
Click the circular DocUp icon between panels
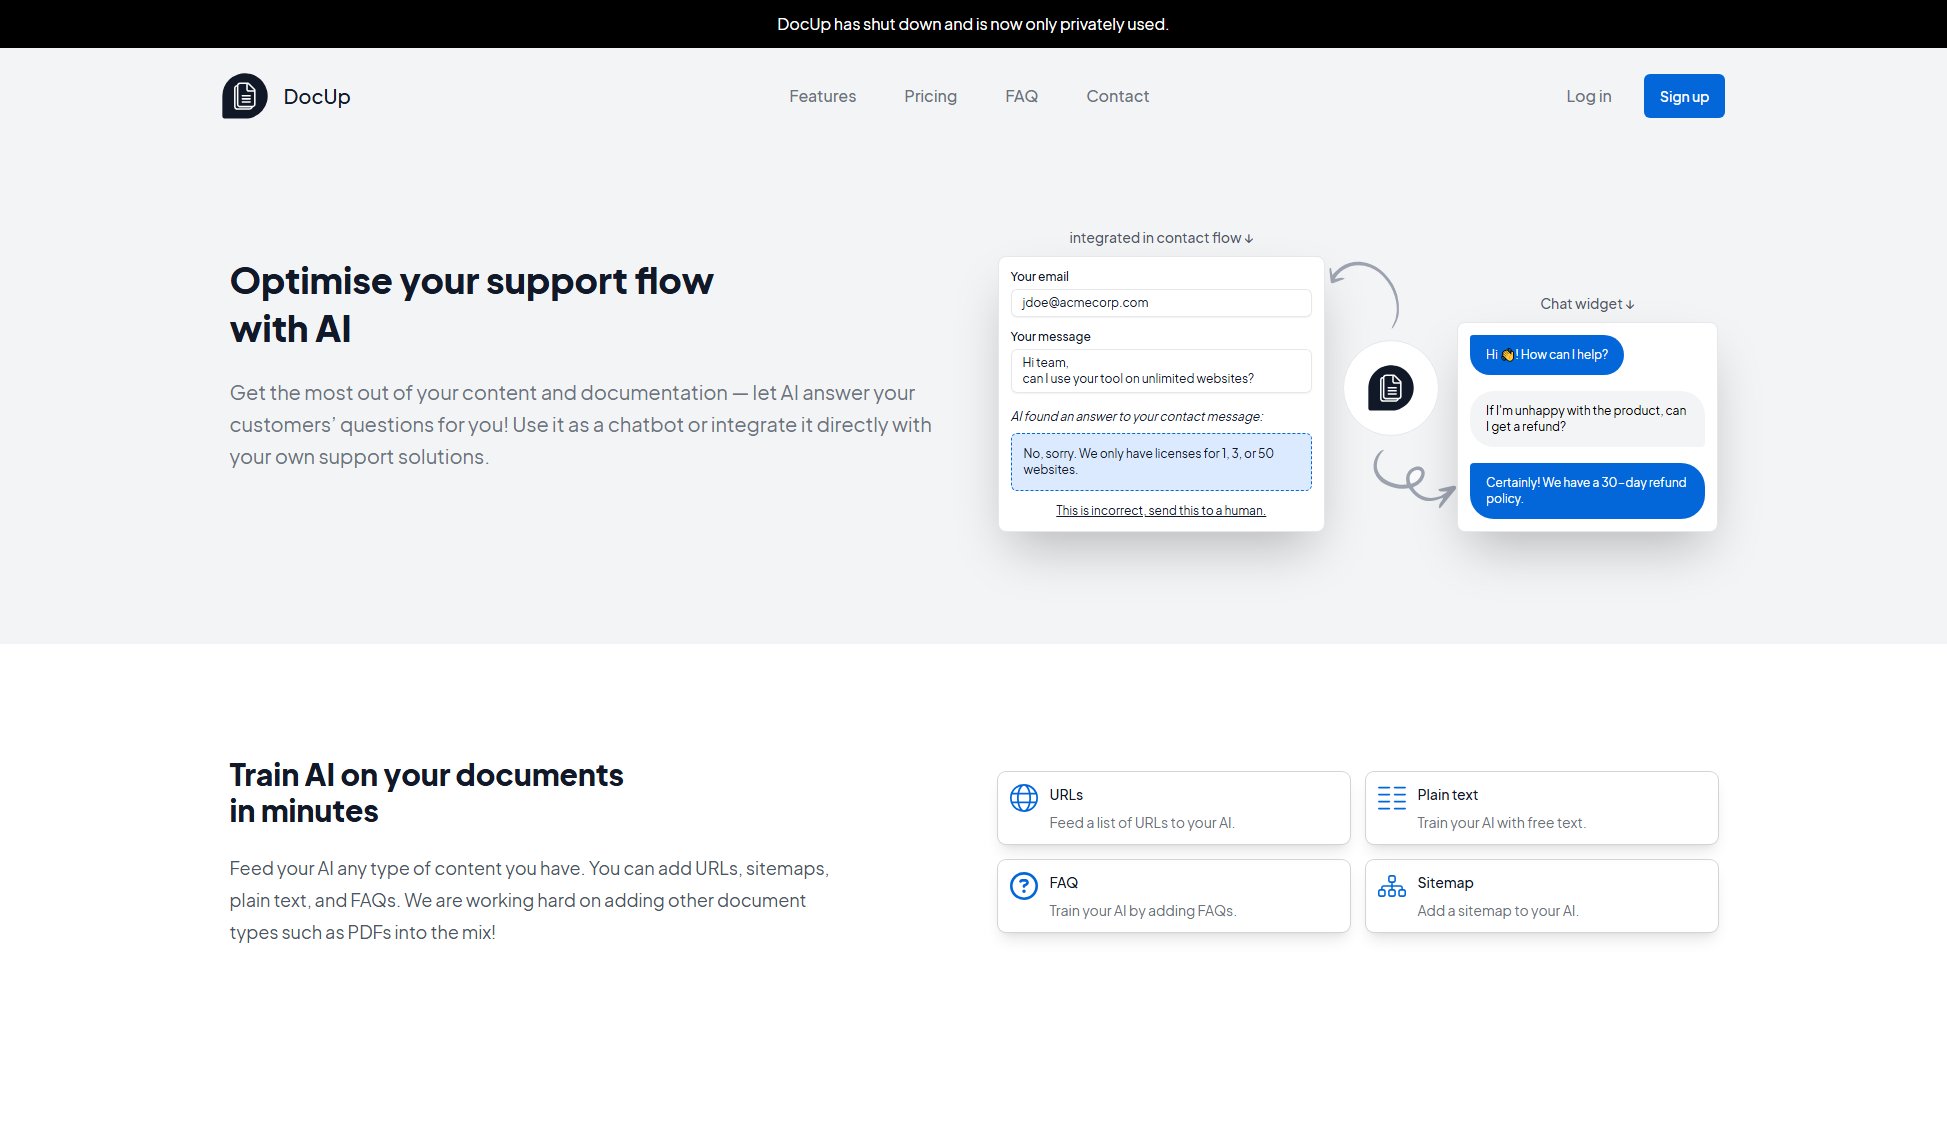point(1390,388)
